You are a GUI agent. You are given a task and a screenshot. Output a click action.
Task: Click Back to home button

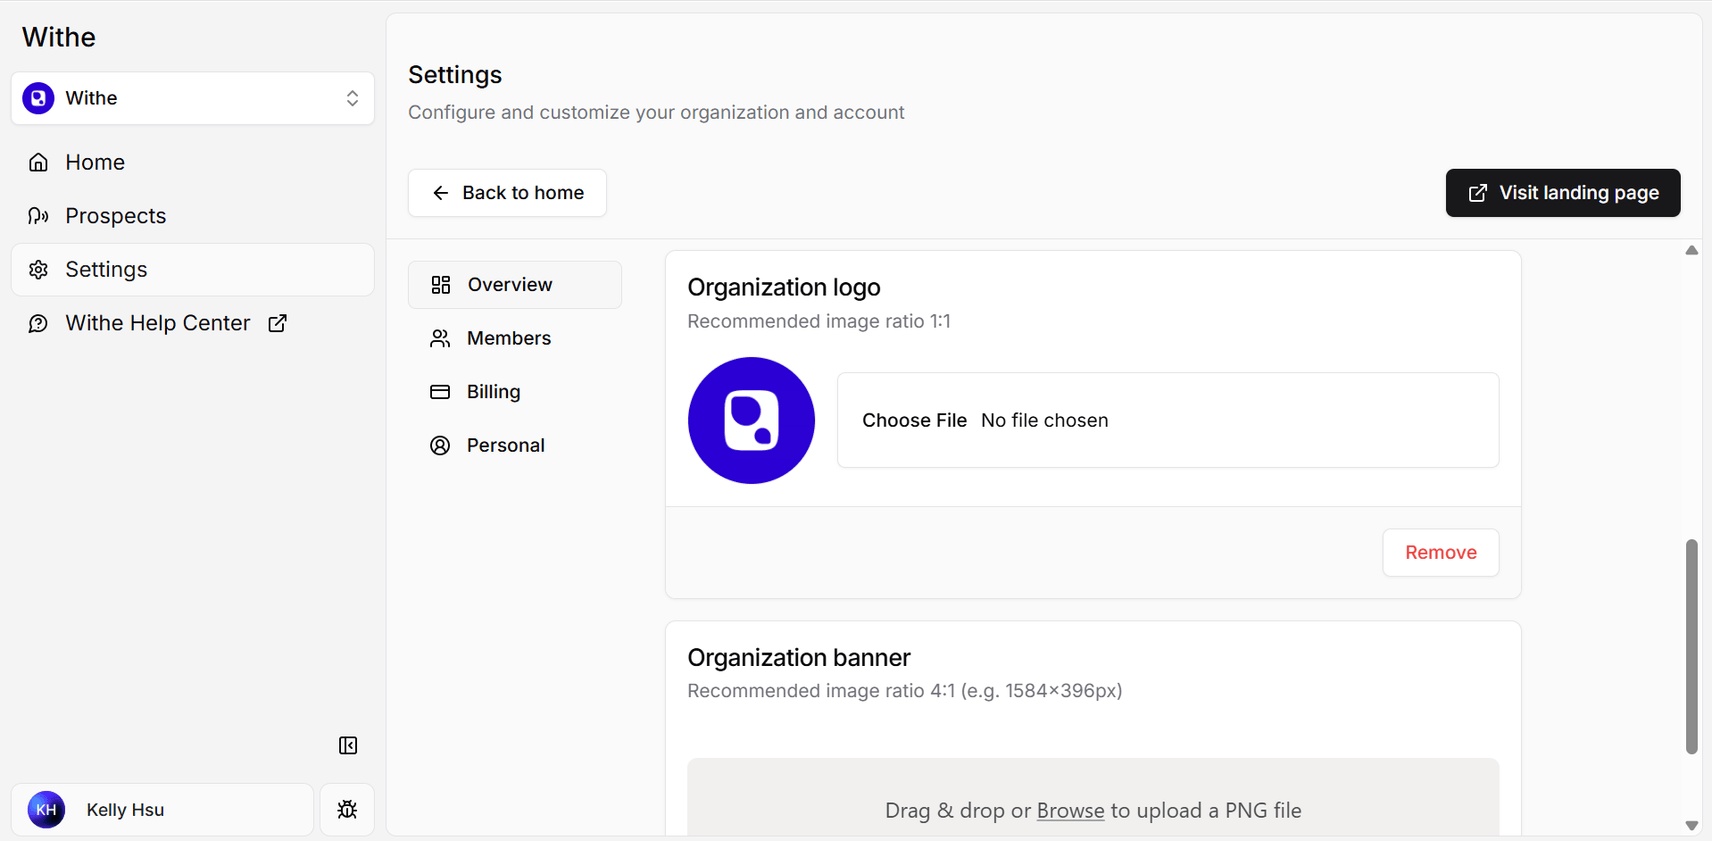point(507,193)
